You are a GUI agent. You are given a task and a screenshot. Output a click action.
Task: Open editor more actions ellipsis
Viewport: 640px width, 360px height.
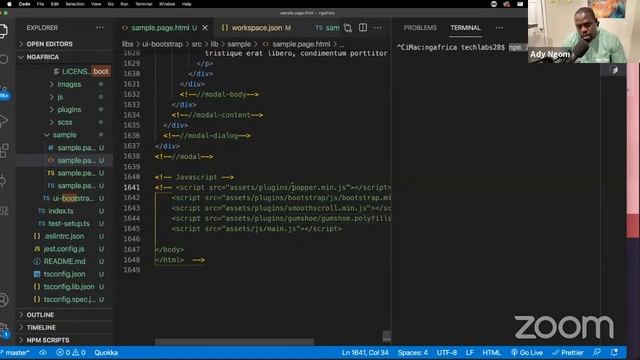coord(378,28)
